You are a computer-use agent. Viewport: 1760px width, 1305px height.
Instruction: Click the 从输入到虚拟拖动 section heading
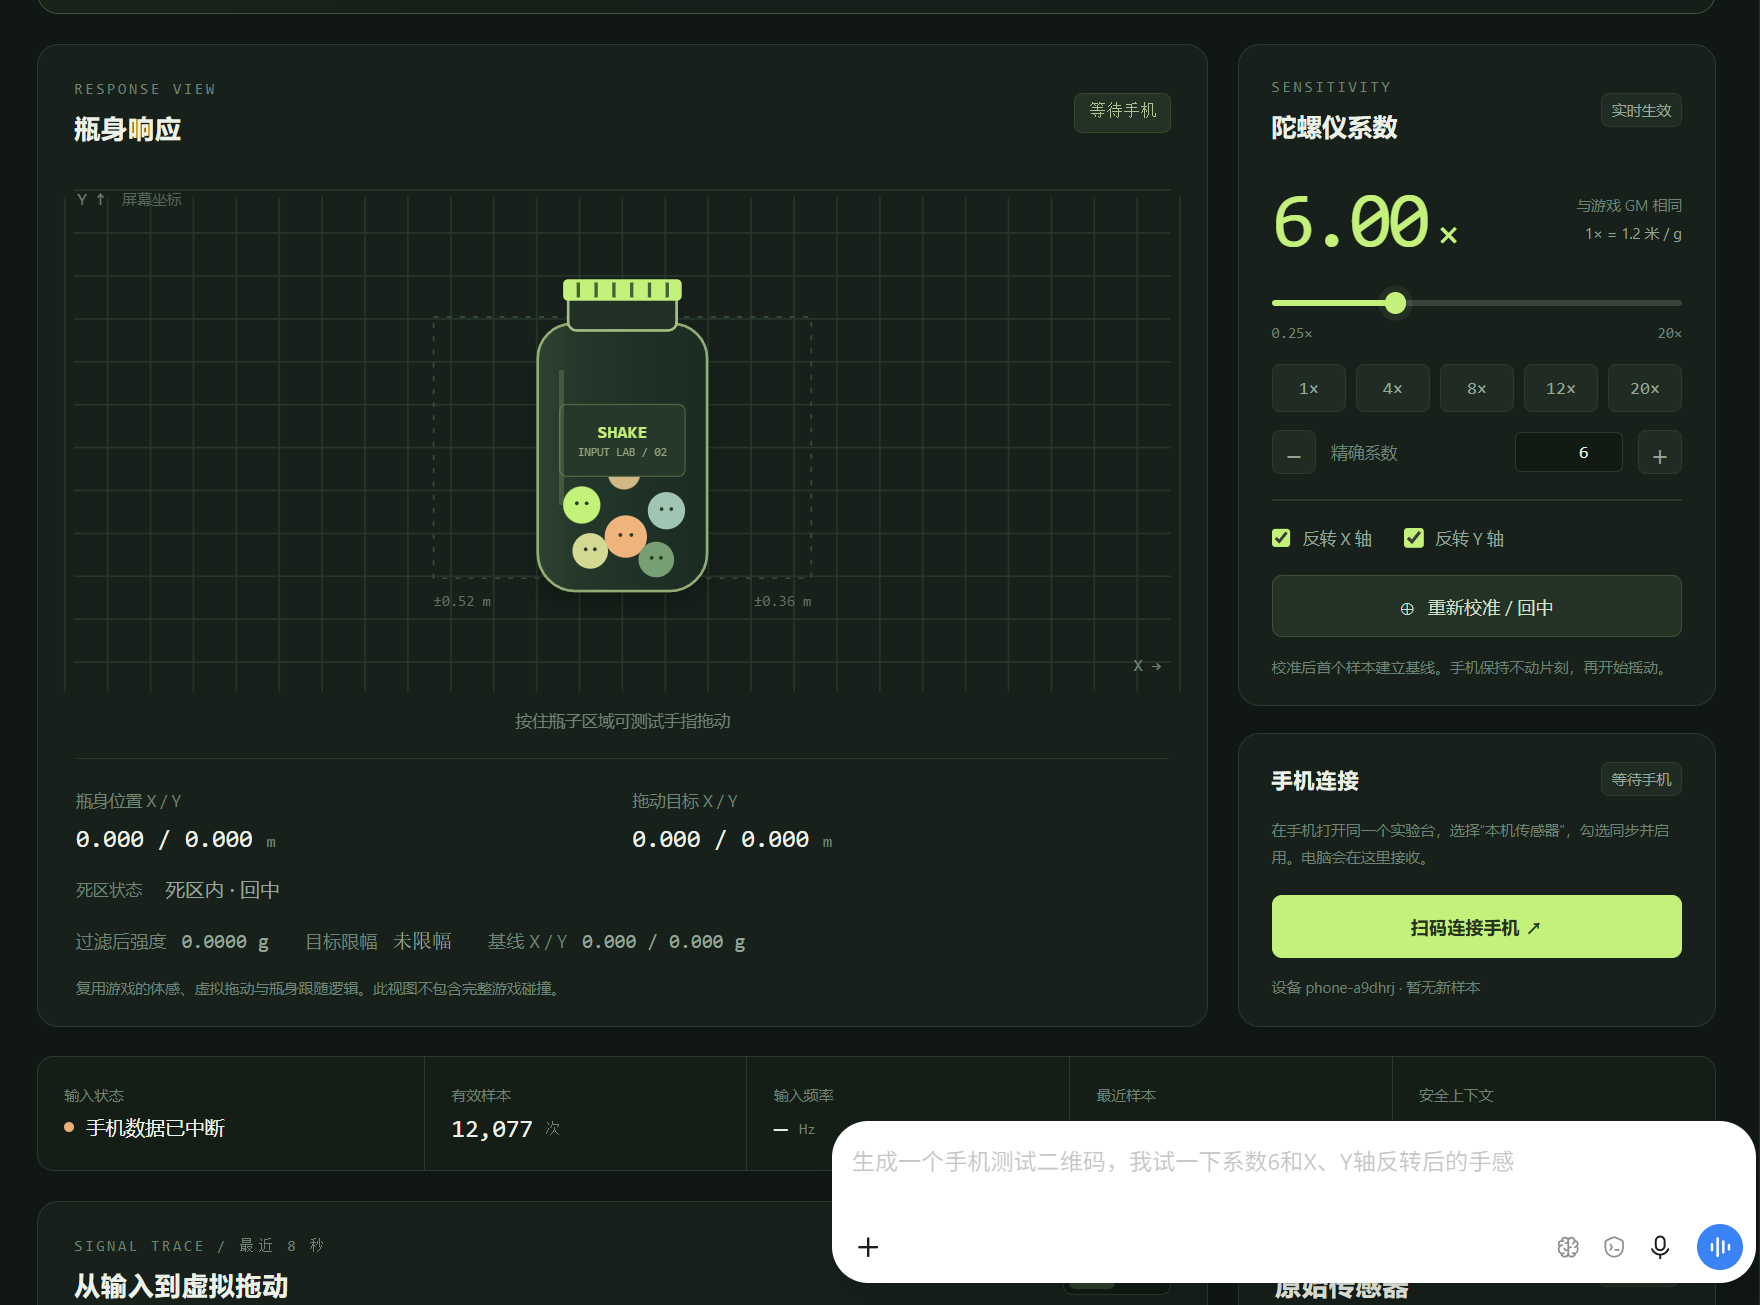[181, 1286]
